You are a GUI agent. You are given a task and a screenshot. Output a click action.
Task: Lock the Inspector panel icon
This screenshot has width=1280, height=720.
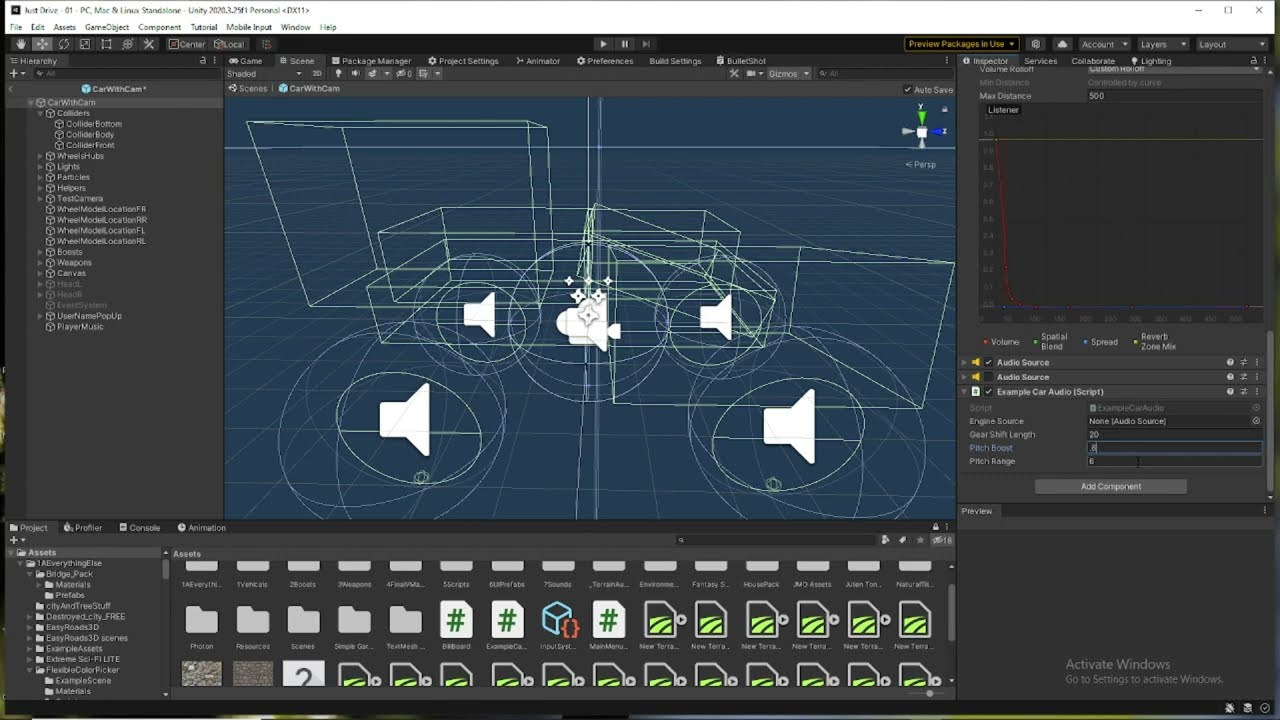coord(1255,61)
